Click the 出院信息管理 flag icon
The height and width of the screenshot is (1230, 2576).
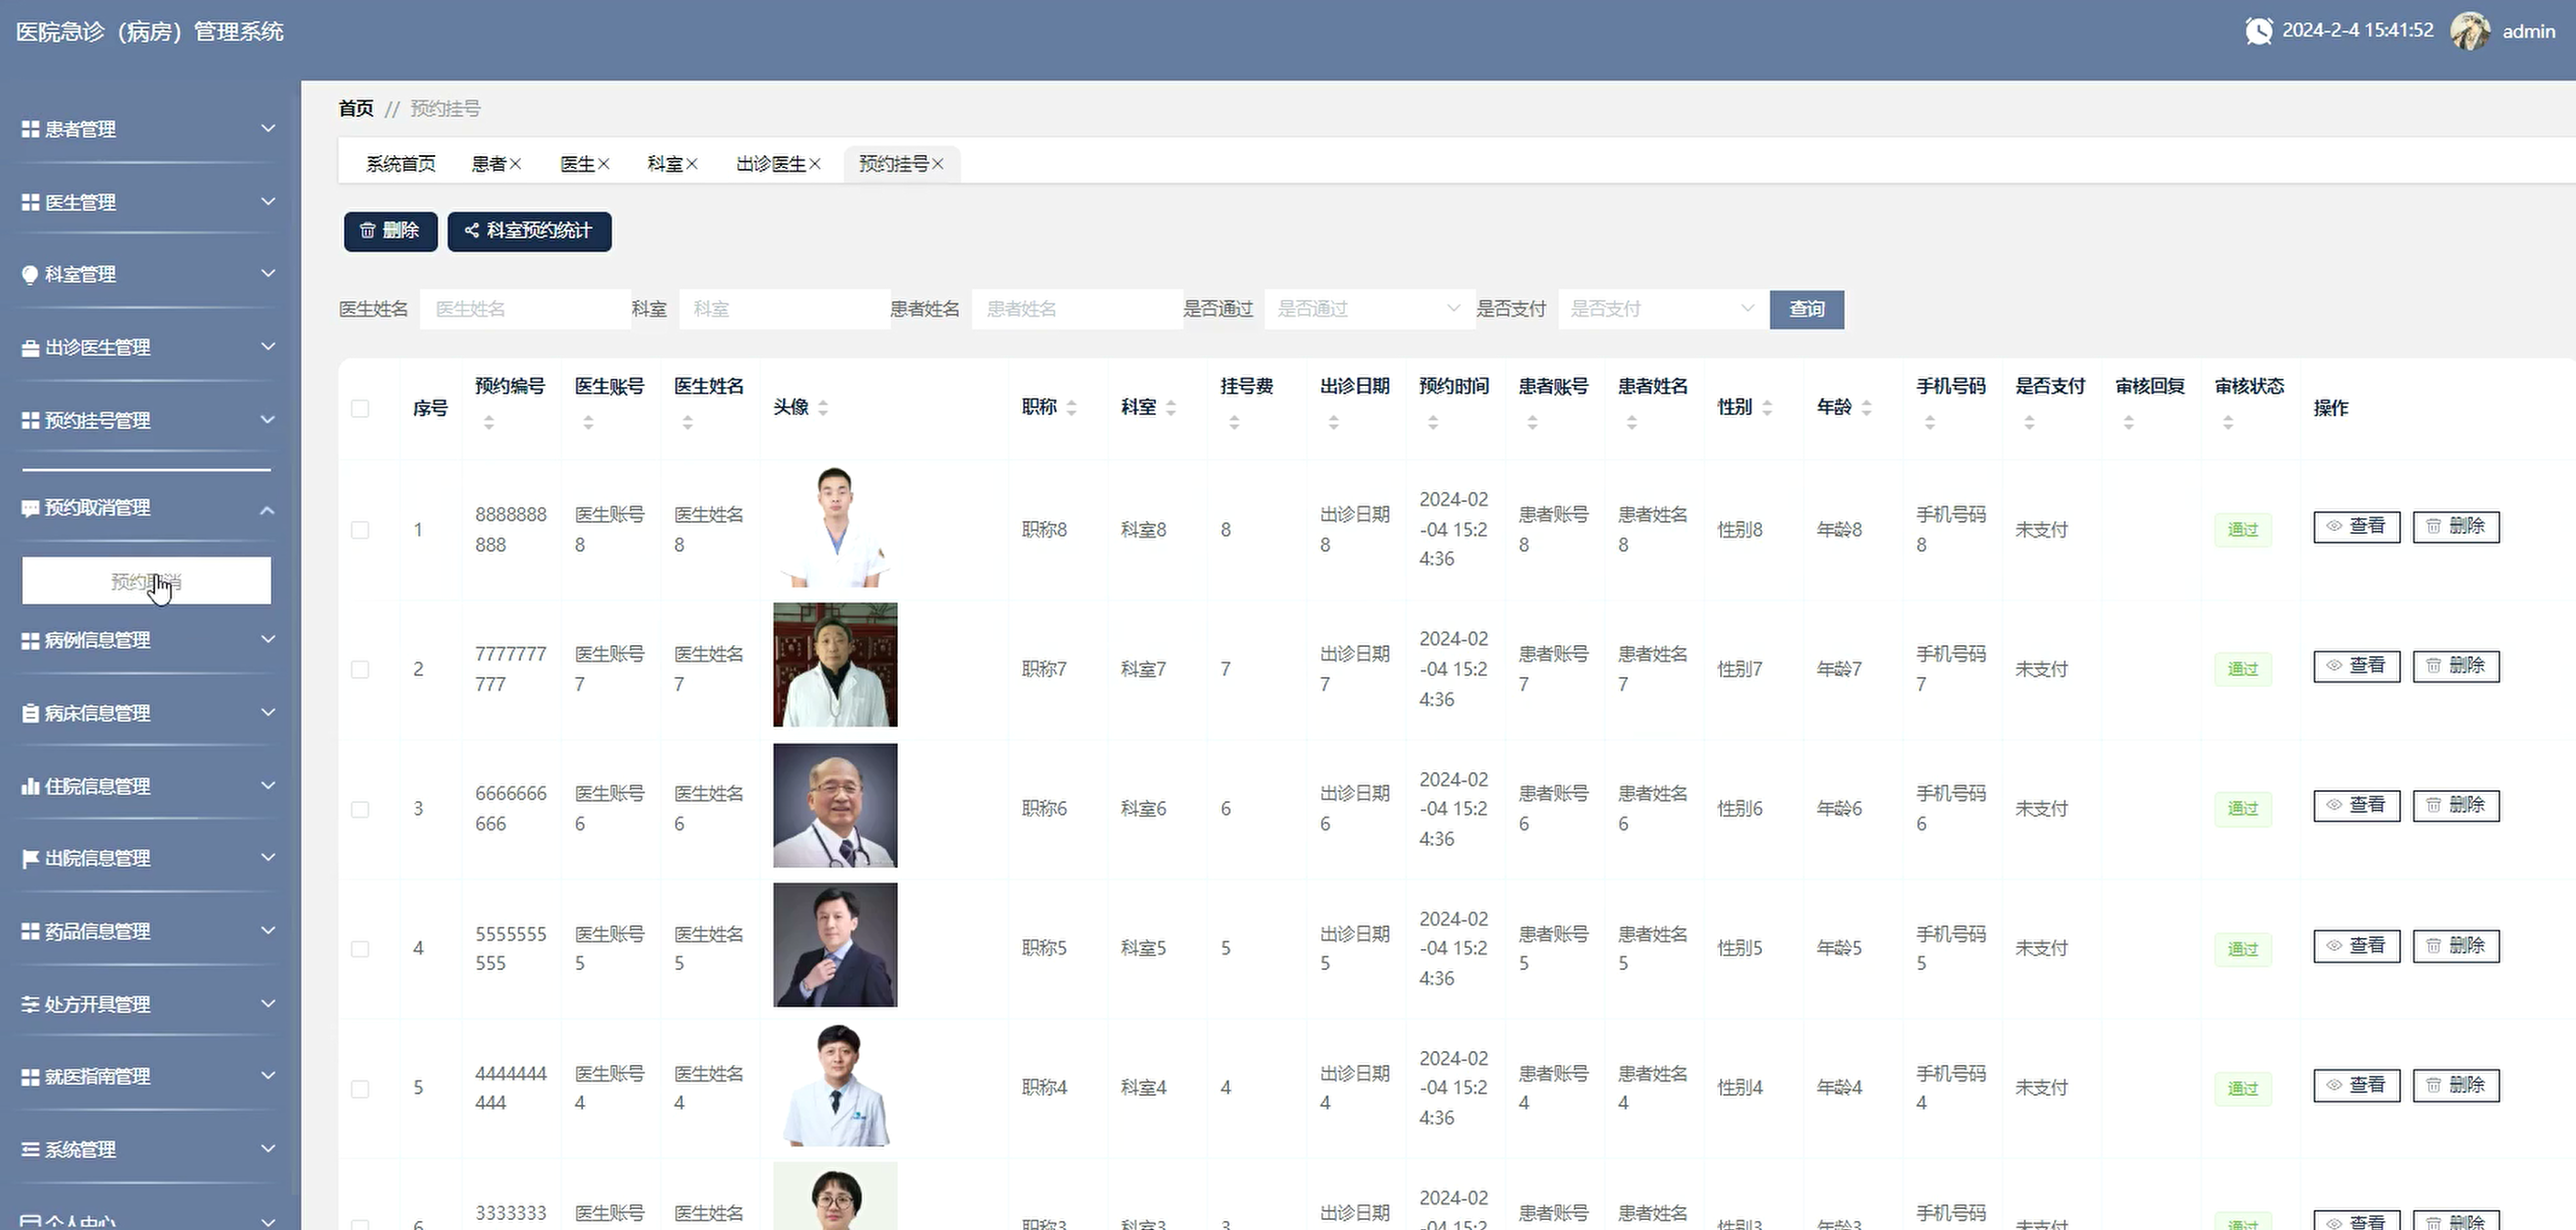30,859
